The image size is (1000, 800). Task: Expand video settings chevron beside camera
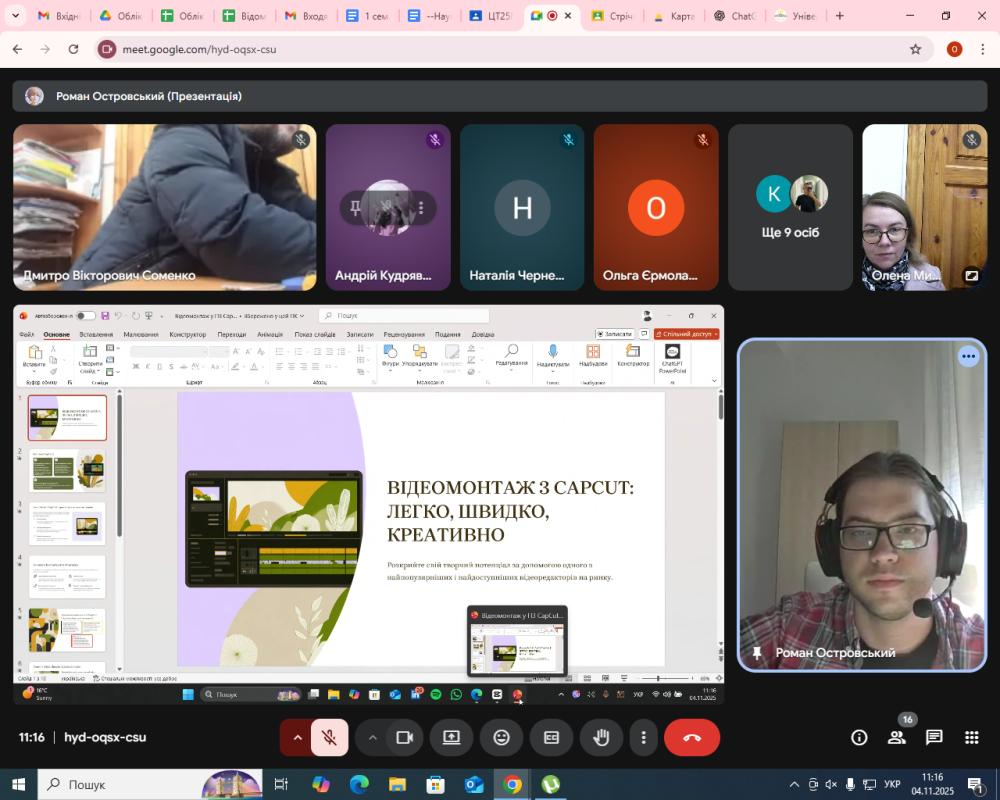(373, 738)
